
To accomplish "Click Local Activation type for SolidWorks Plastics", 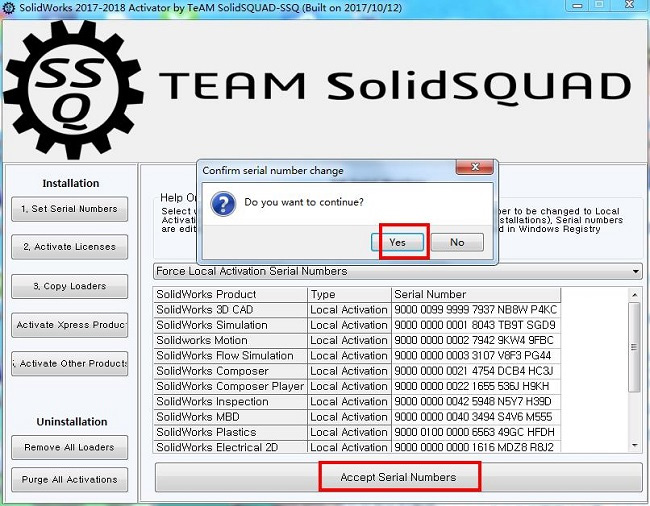I will pos(349,432).
